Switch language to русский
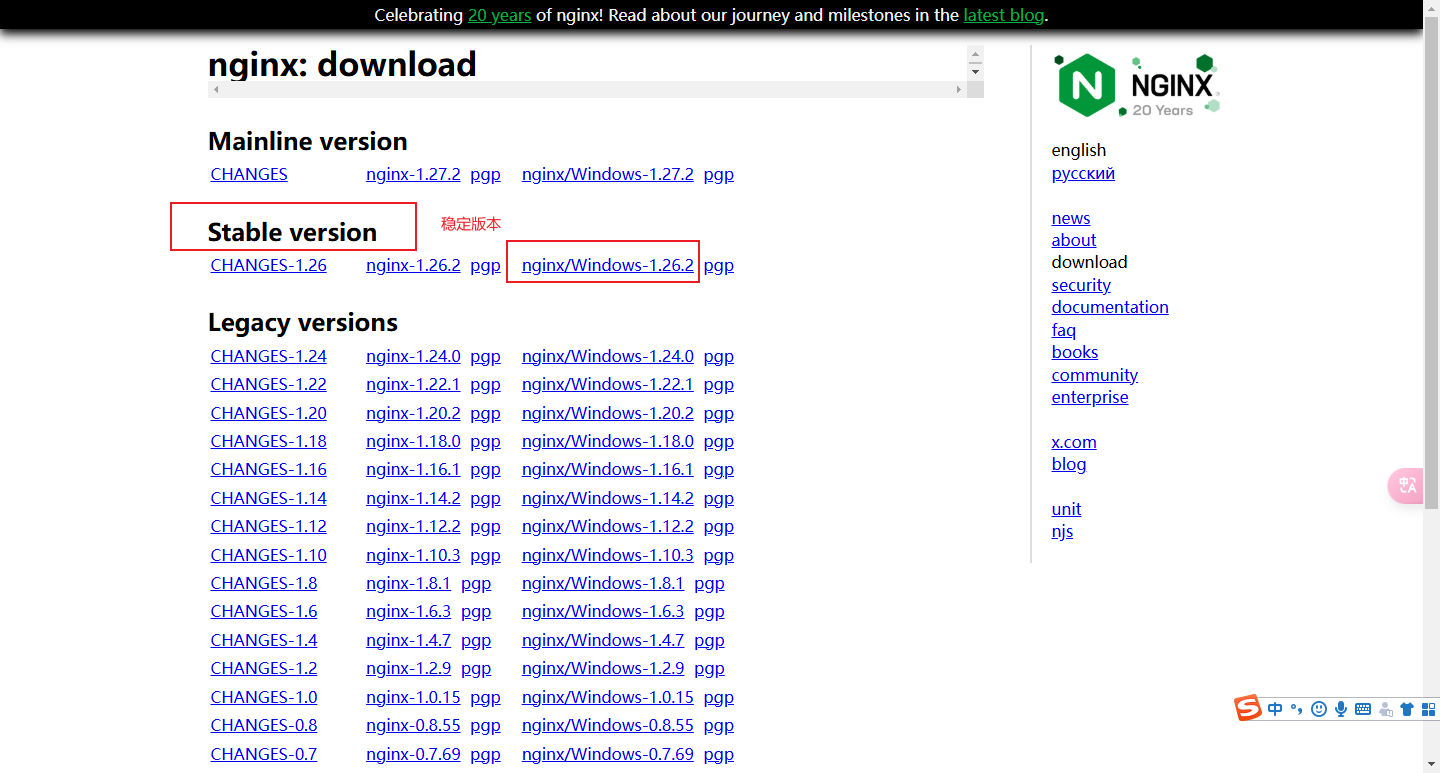The image size is (1440, 773). click(1083, 173)
